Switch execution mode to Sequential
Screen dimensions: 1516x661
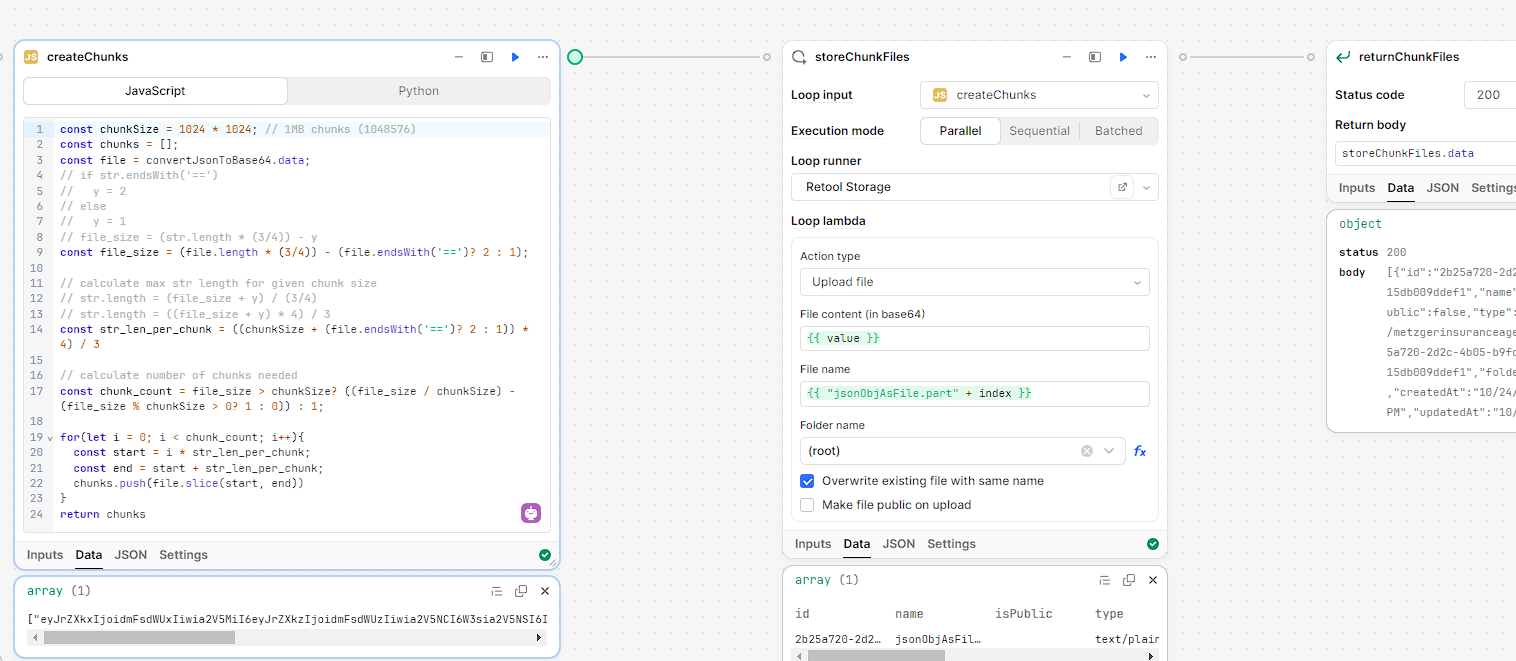(x=1039, y=130)
